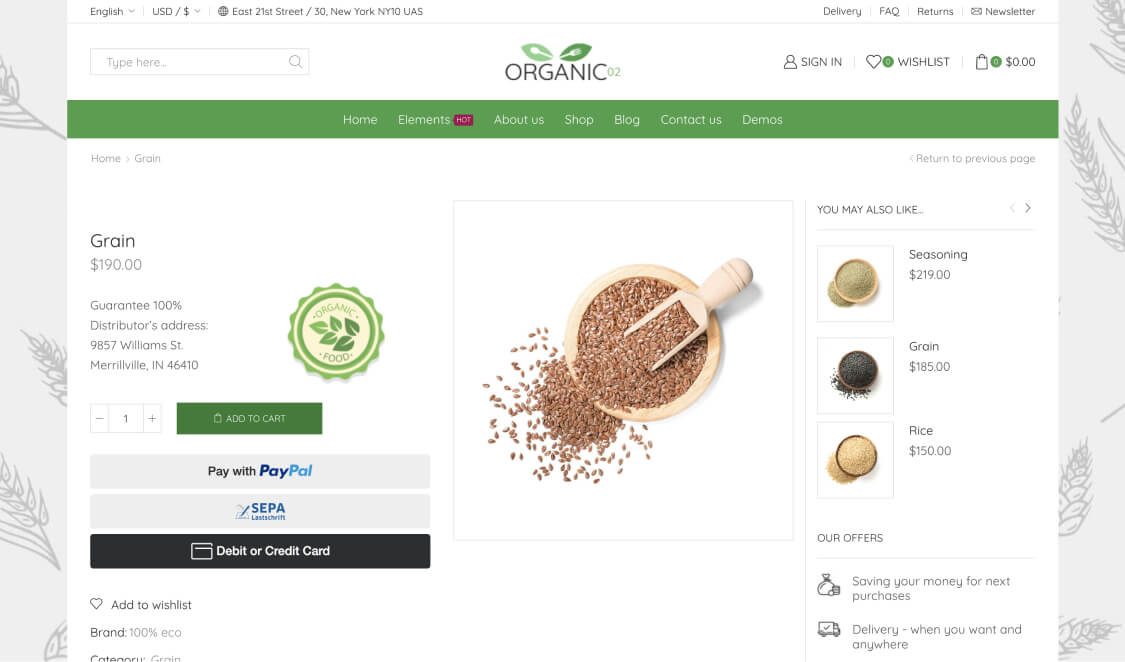
Task: Click the globe address icon
Action: pos(223,11)
